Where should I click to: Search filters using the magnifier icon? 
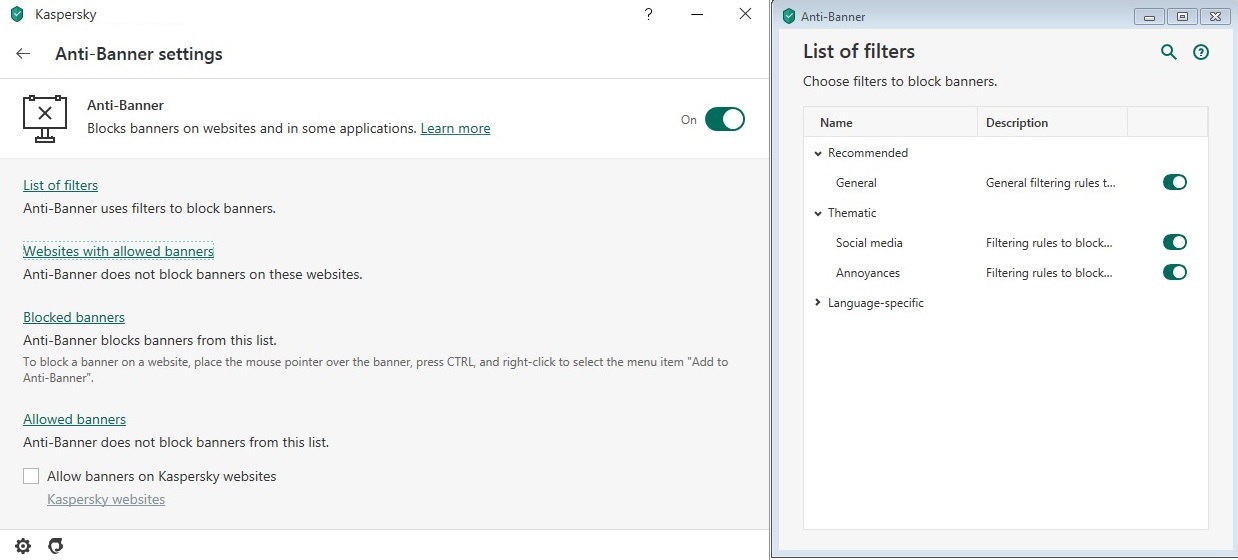[1168, 52]
